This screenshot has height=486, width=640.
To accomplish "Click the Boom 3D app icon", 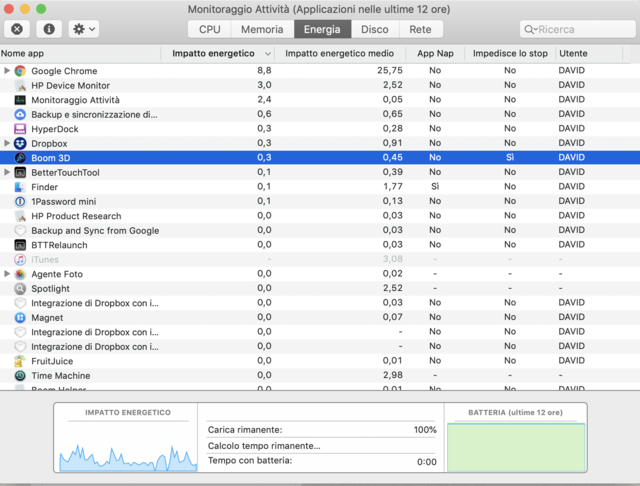I will tap(20, 158).
